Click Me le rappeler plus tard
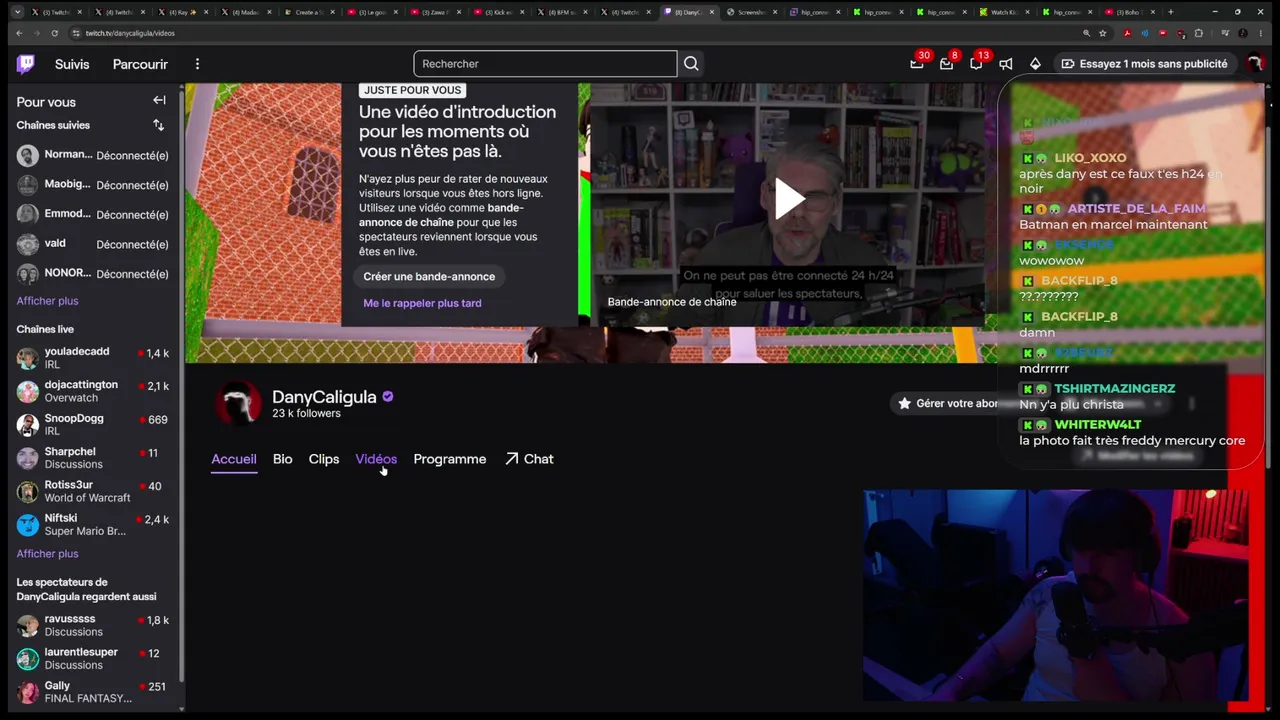 pyautogui.click(x=422, y=303)
